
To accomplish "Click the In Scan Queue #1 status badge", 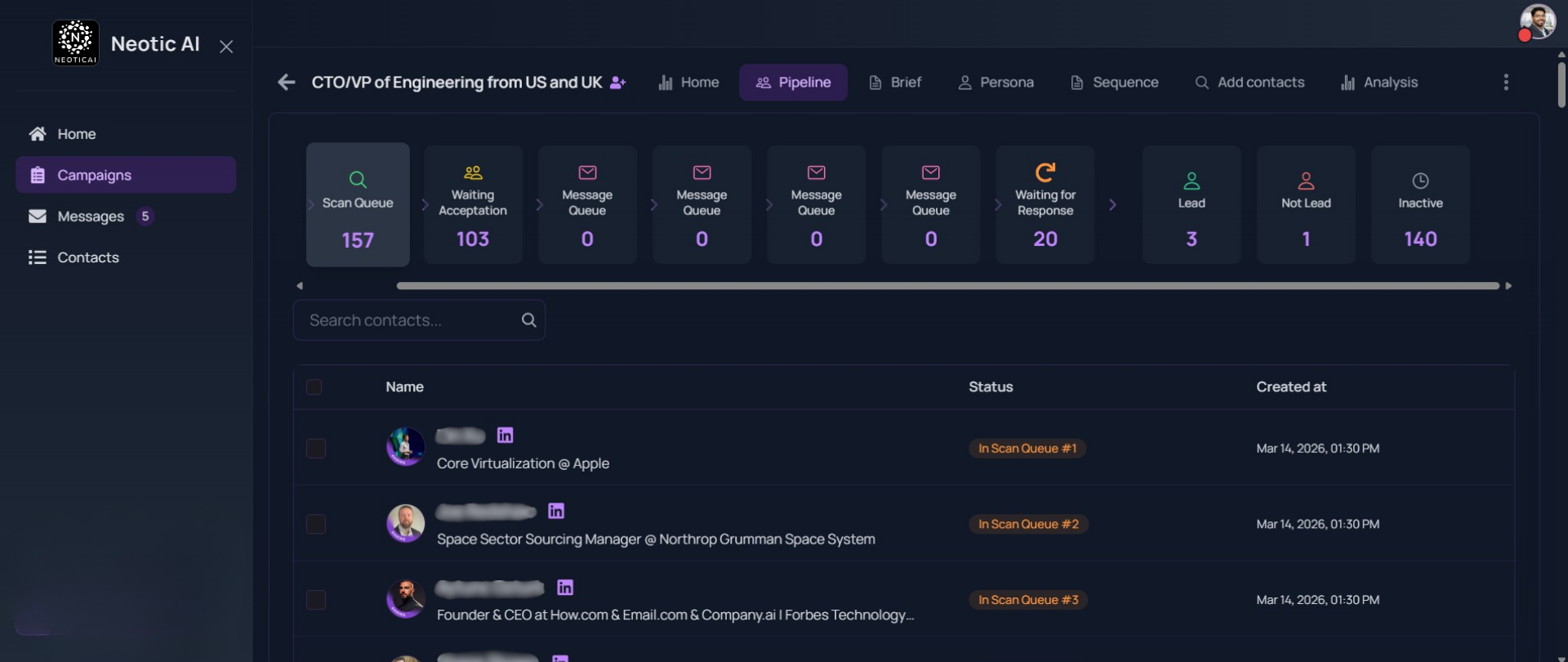I will tap(1027, 448).
